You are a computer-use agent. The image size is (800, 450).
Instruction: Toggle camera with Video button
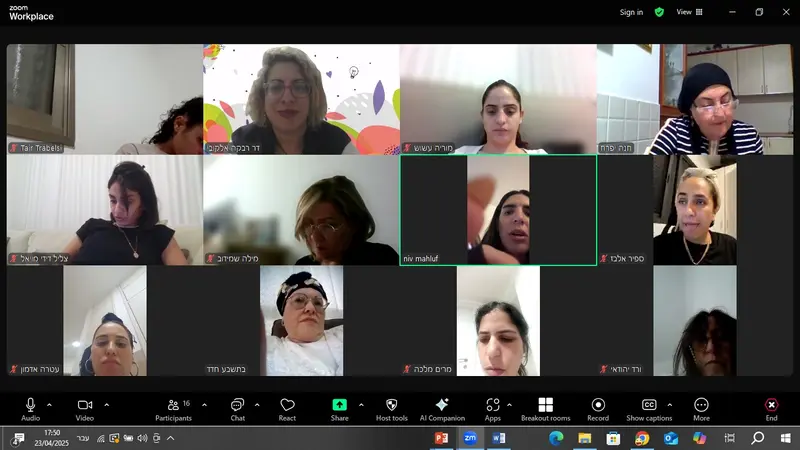click(84, 408)
